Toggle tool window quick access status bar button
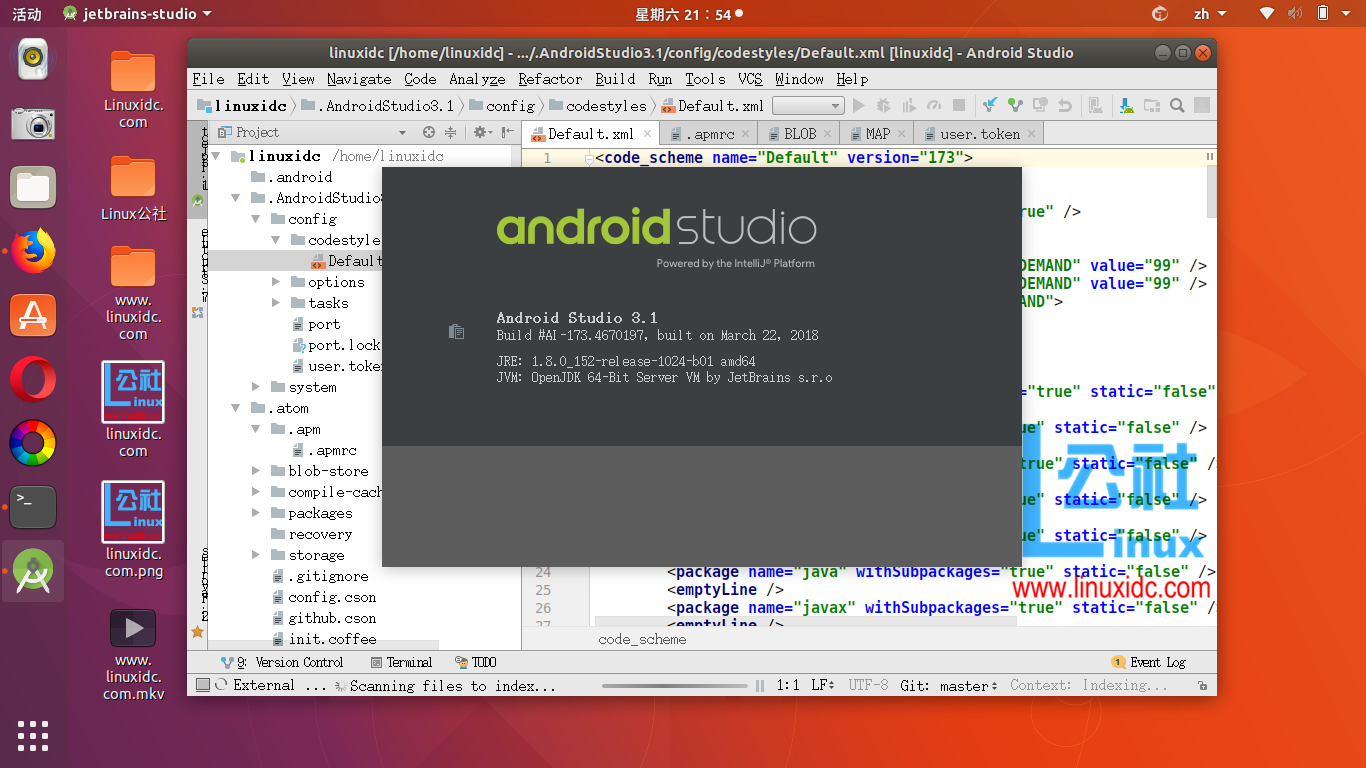The image size is (1366, 768). [203, 685]
